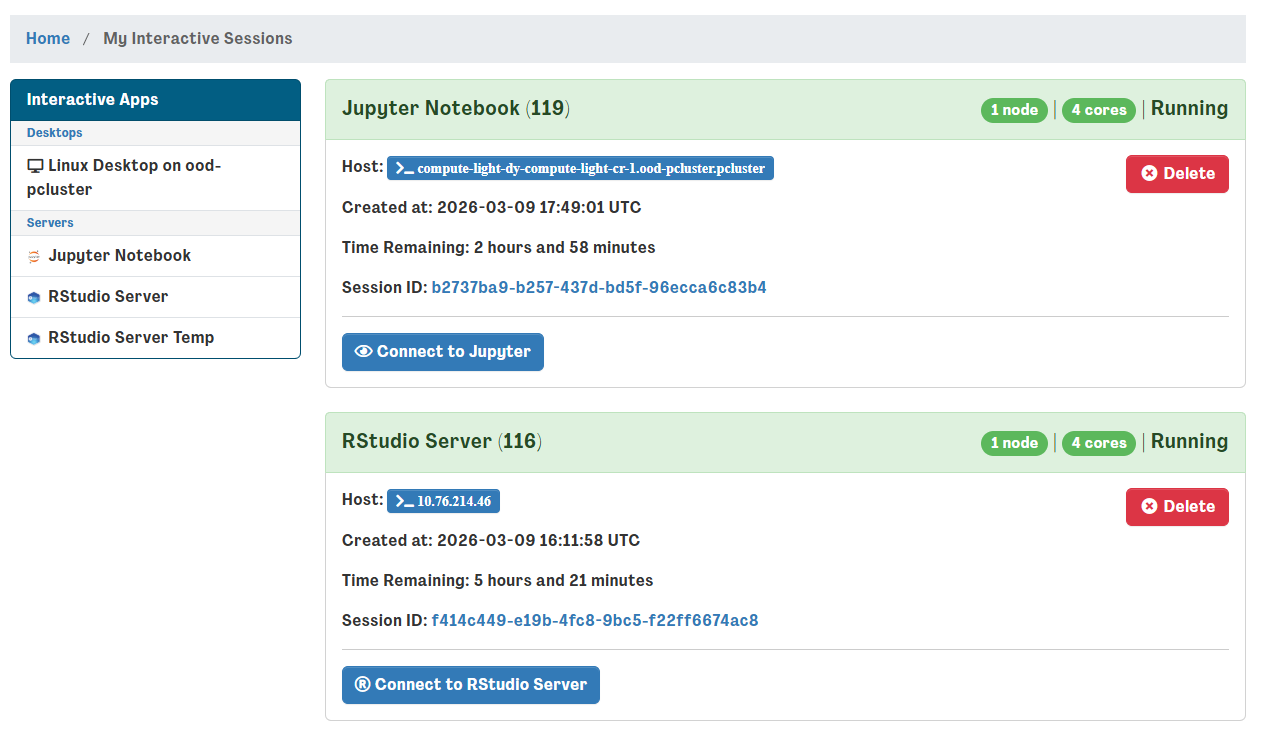Screen dimensions: 1288x756
Task: Click Created at 2026-03-09 17:49:01 UTC text
Action: pos(491,208)
